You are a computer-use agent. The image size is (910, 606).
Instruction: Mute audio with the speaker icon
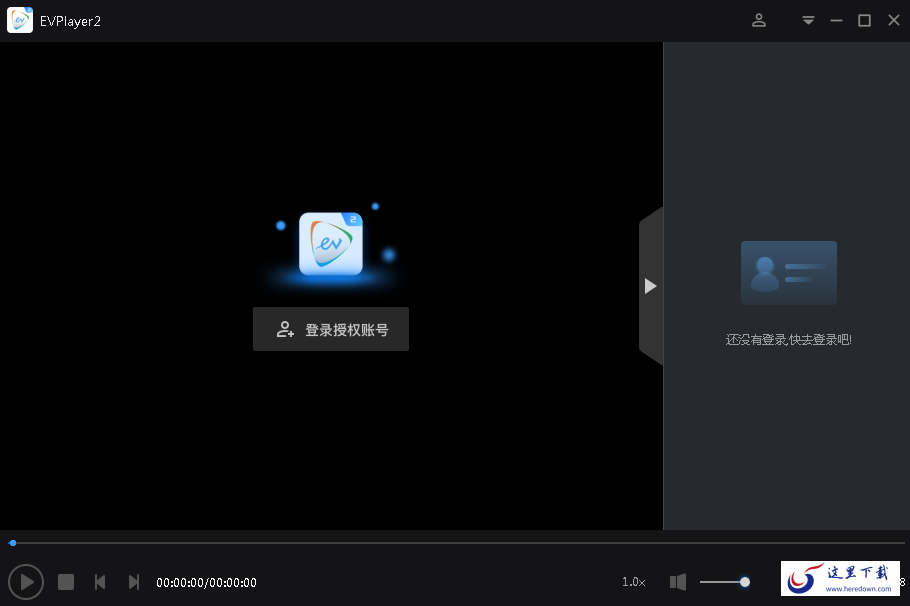677,582
